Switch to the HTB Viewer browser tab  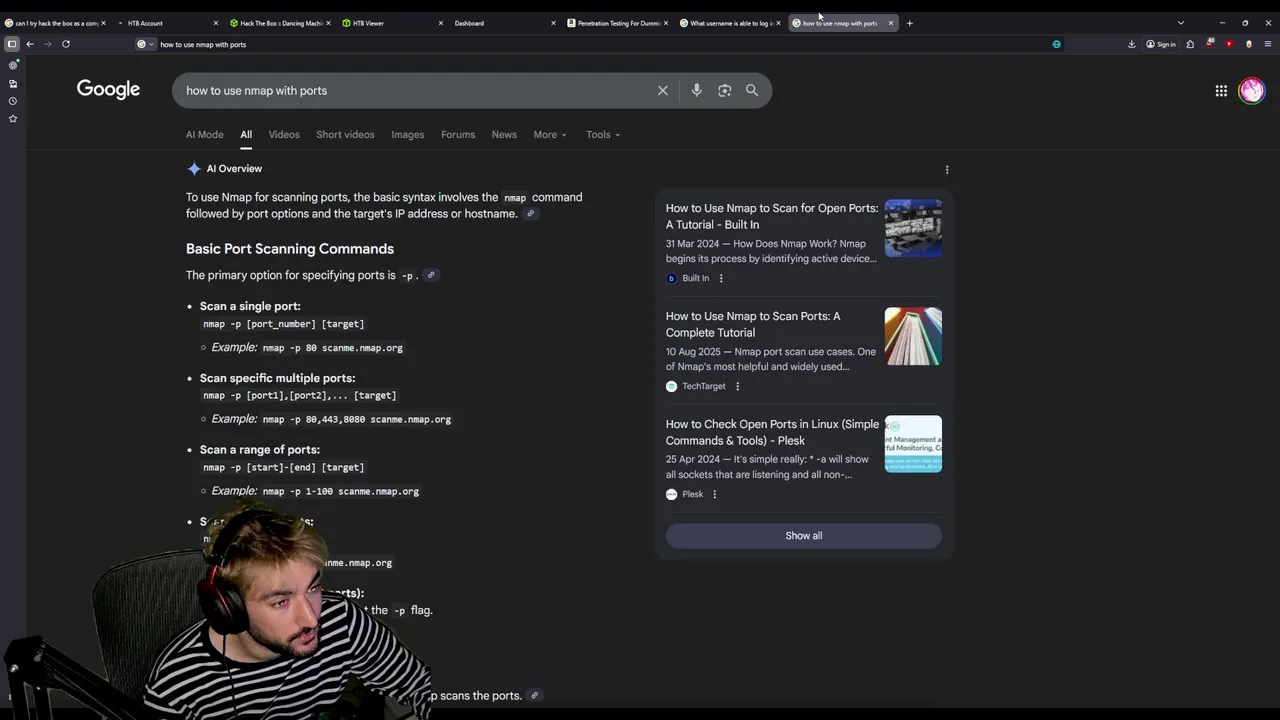tap(391, 23)
